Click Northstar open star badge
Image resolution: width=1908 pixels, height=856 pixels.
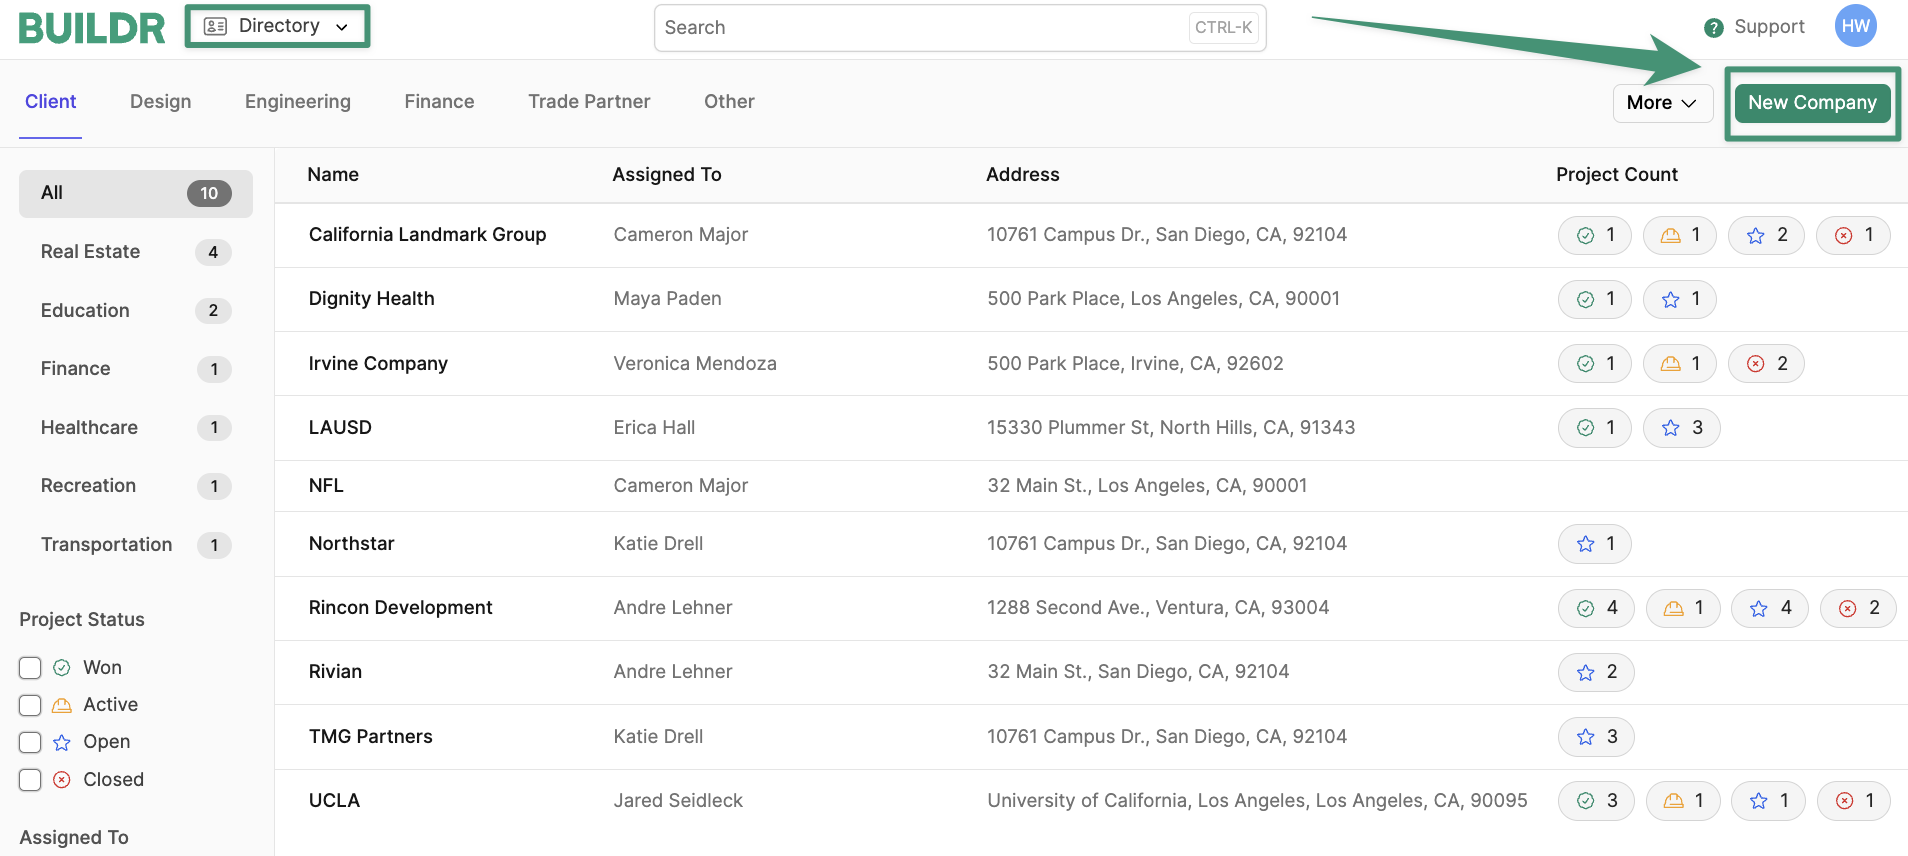click(x=1595, y=544)
